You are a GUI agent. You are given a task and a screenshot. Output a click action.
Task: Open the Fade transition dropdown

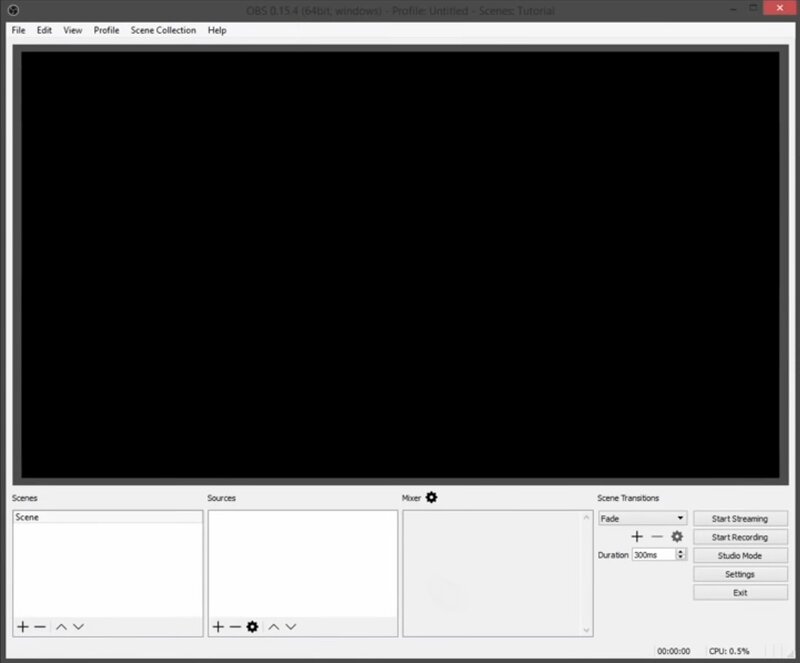click(642, 518)
